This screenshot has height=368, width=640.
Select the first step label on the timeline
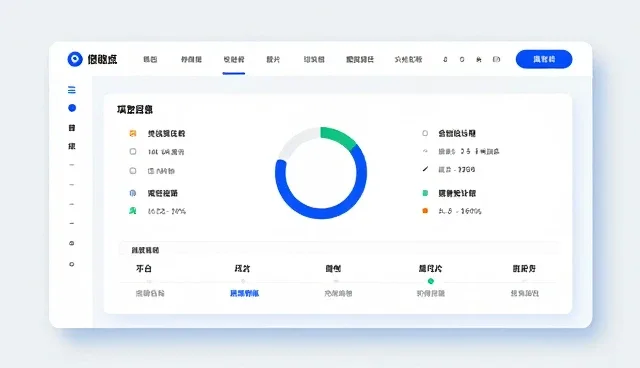point(144,268)
